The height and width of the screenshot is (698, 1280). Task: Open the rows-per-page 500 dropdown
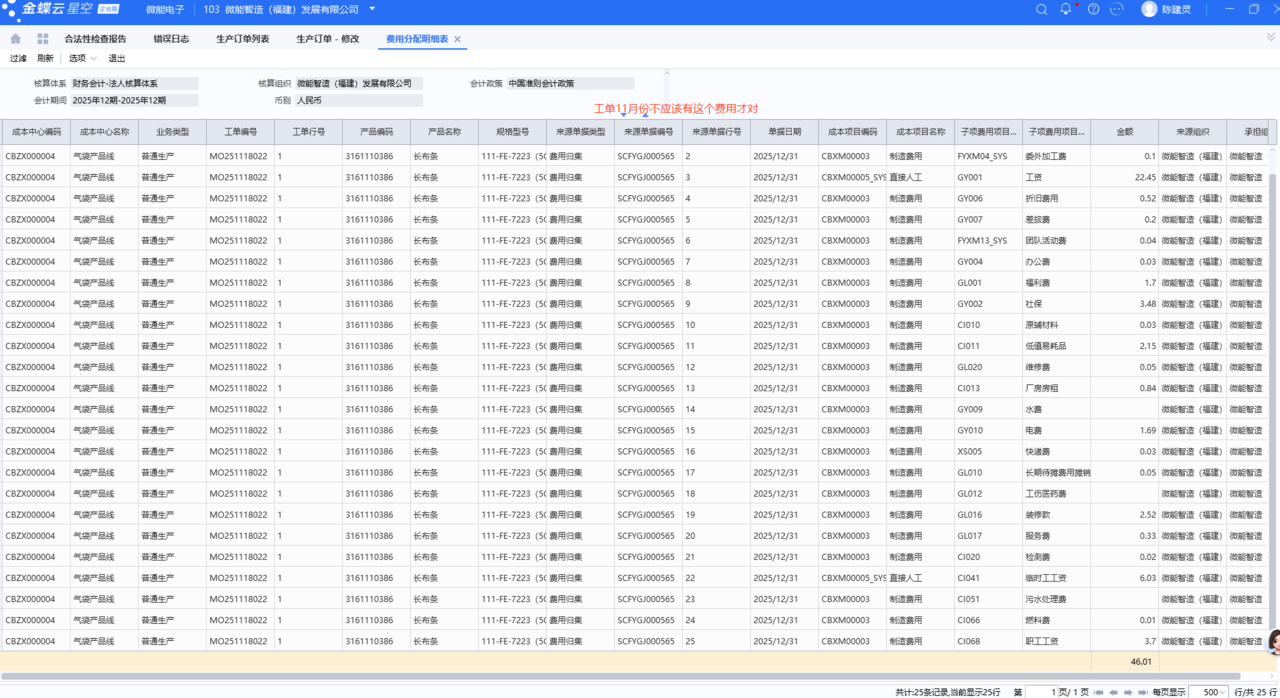click(x=1209, y=692)
